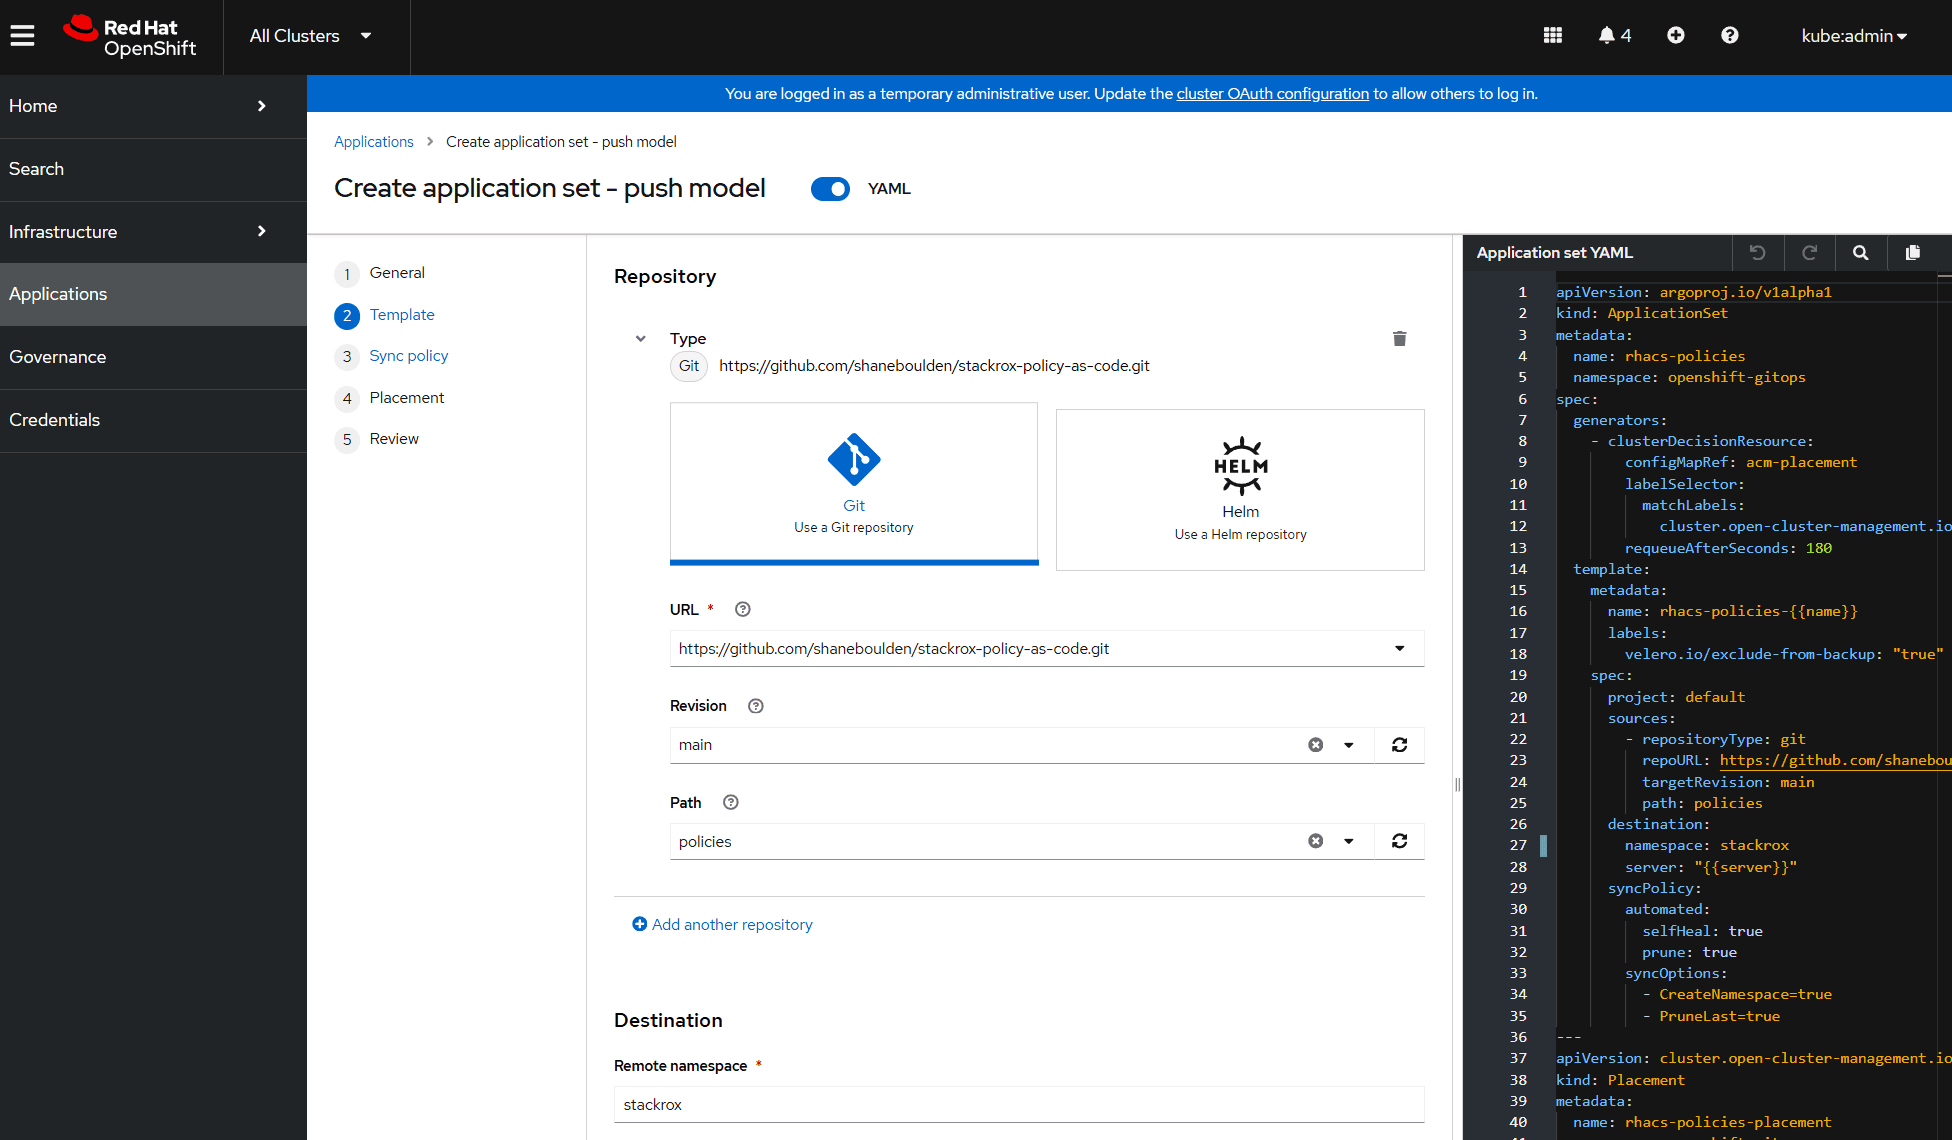The image size is (1952, 1140).
Task: Click the plus import icon in header
Action: [1676, 36]
